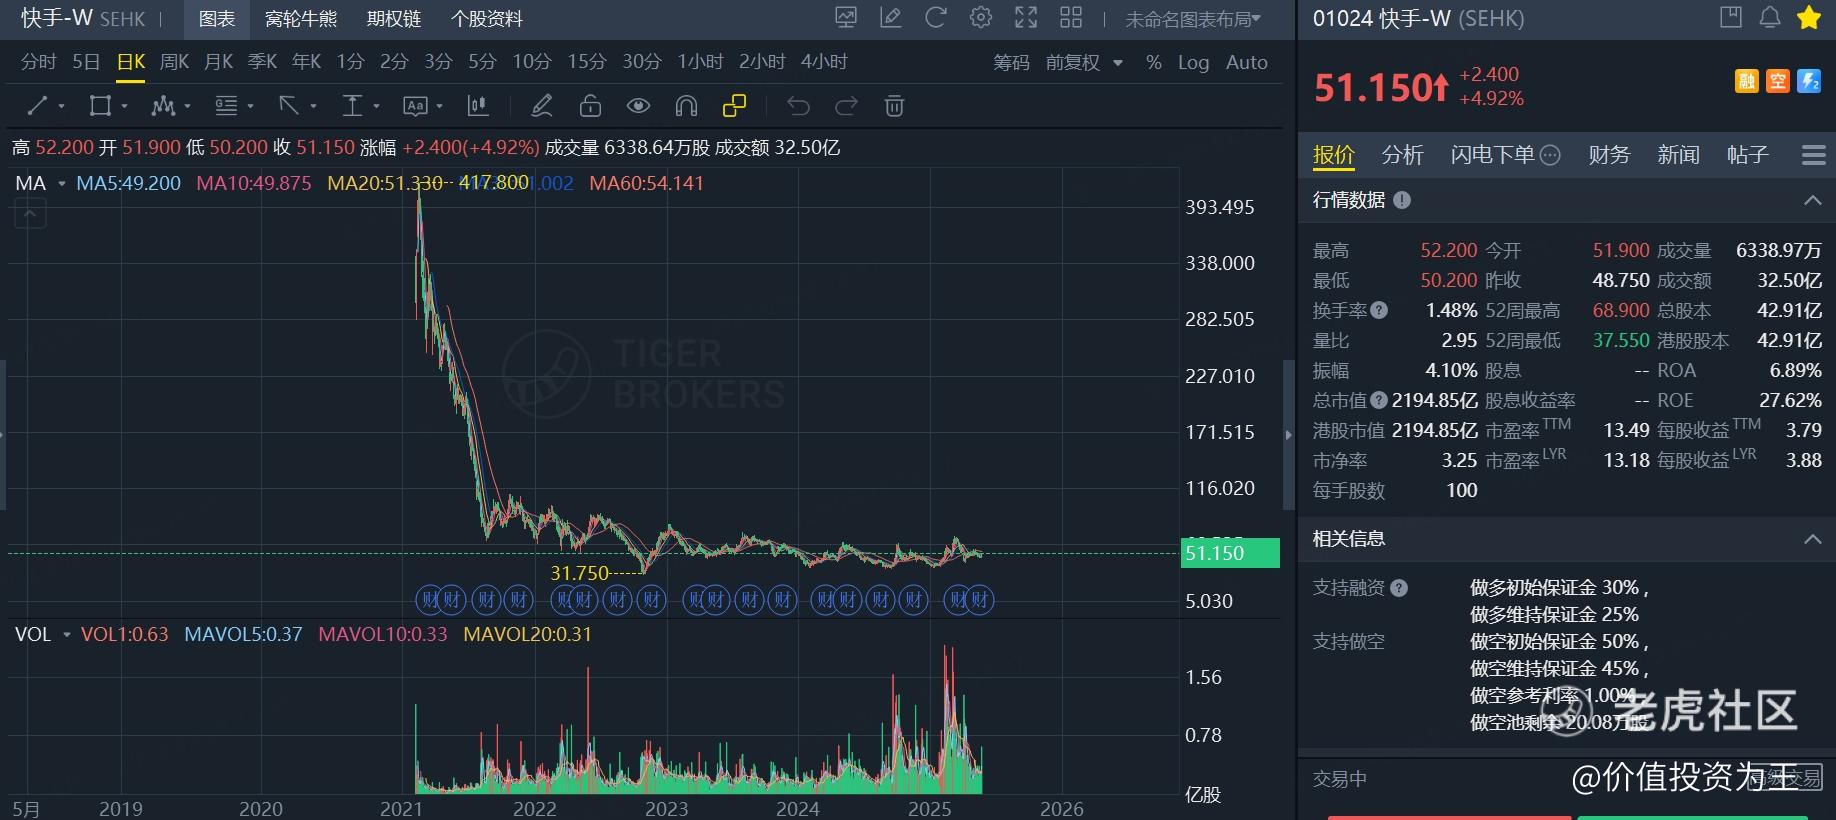The width and height of the screenshot is (1836, 820).
Task: Collapse the 行情数据 section
Action: point(1812,200)
